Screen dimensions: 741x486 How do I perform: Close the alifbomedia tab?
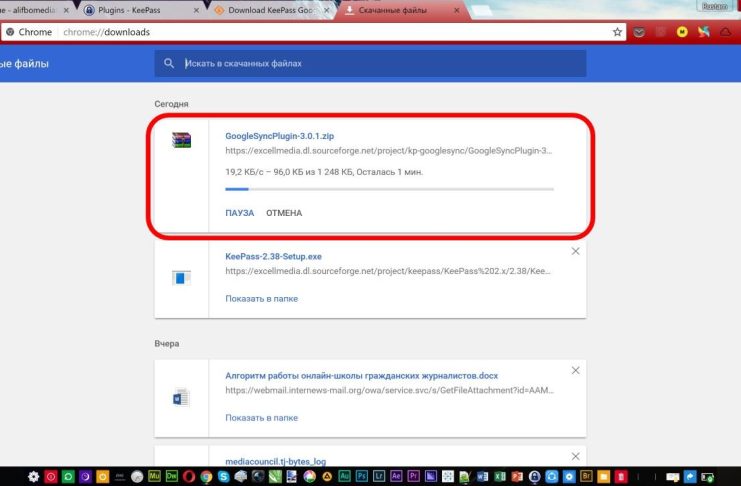pyautogui.click(x=66, y=10)
